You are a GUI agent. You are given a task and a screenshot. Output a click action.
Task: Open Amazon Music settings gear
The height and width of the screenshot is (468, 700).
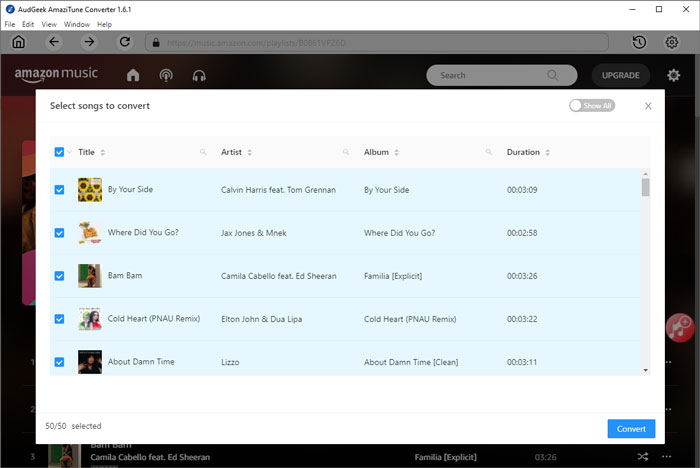[673, 75]
